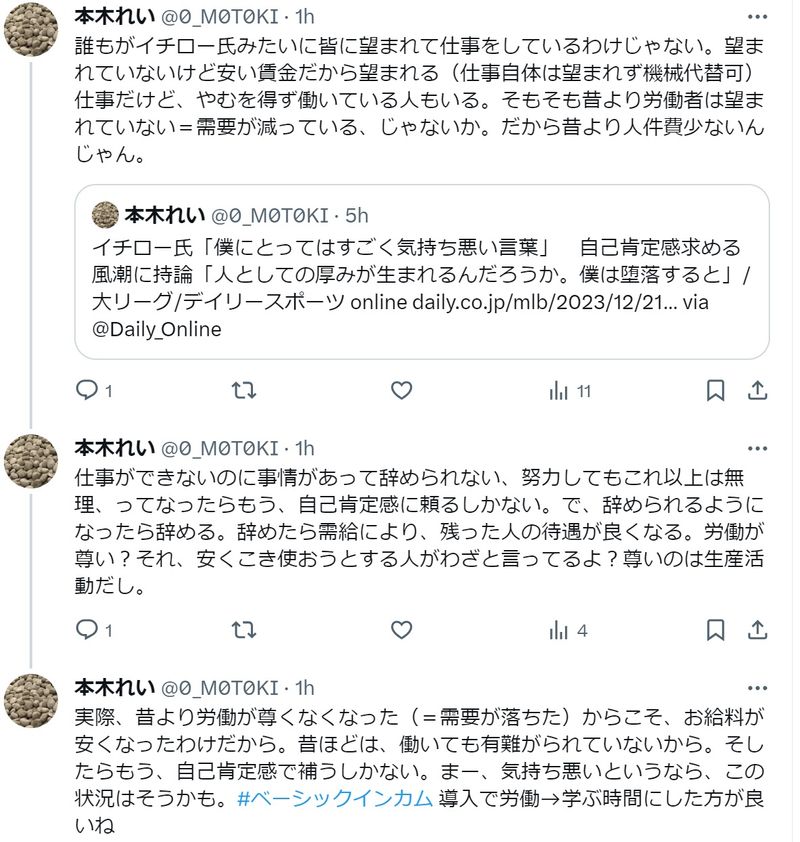
Task: Click the first tweet's profile avatar
Action: (x=31, y=31)
